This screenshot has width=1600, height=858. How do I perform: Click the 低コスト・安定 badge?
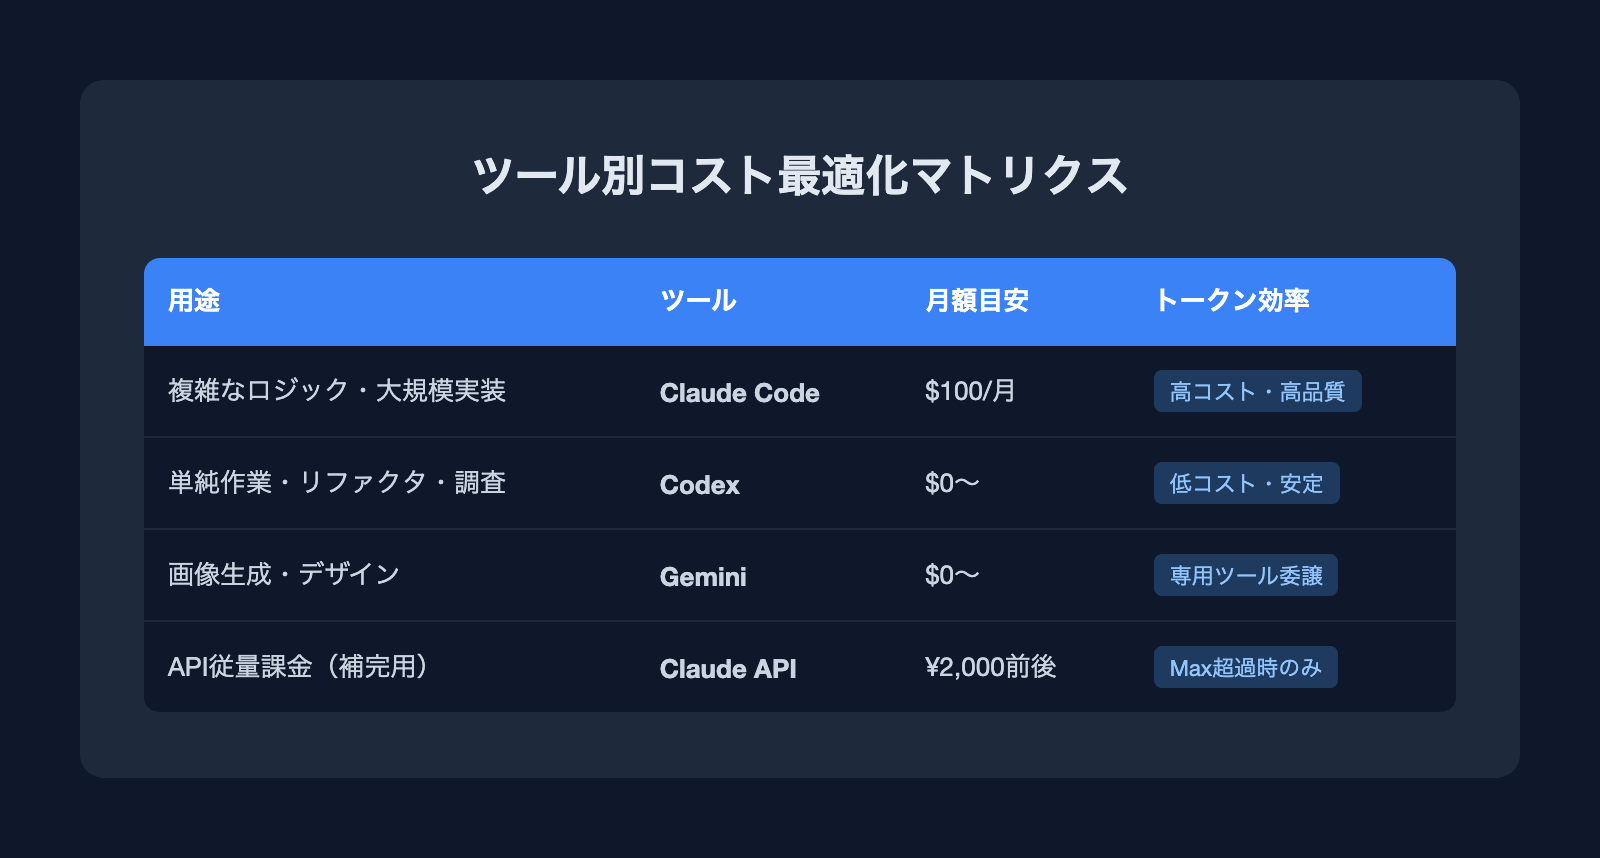[1246, 484]
